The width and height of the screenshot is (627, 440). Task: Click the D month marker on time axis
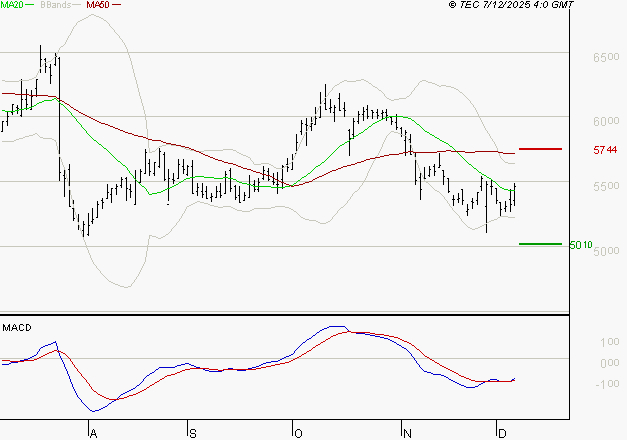point(502,434)
